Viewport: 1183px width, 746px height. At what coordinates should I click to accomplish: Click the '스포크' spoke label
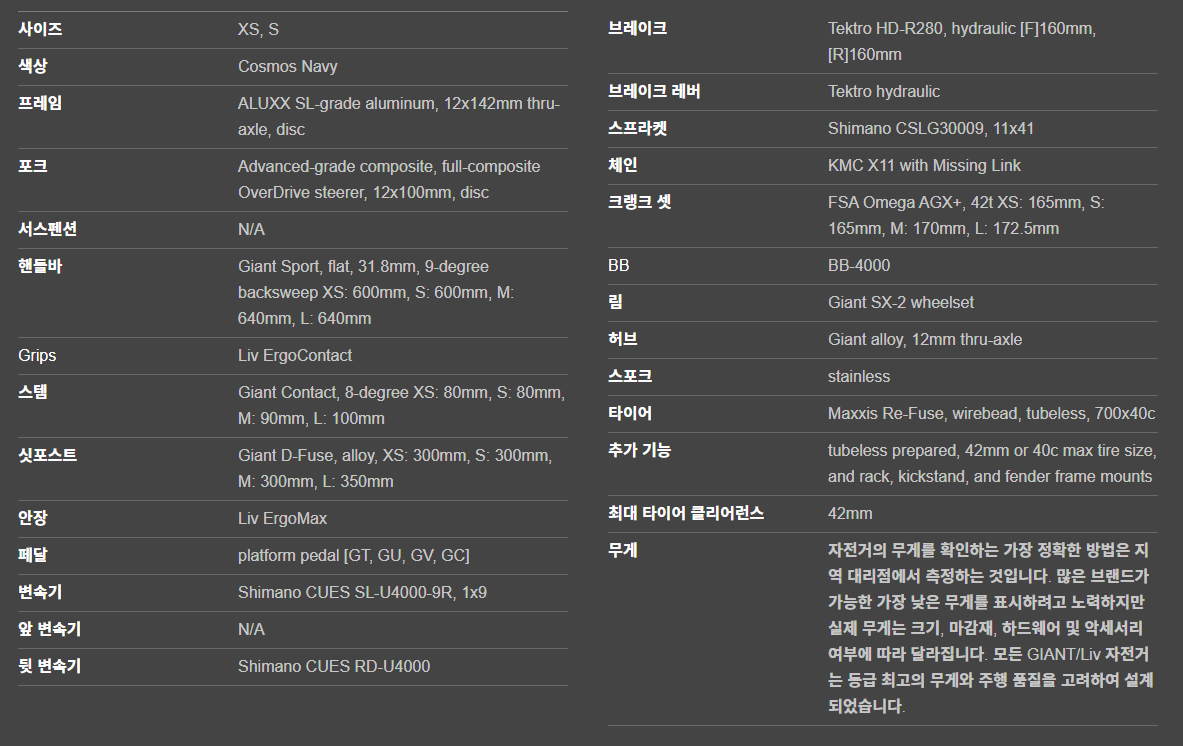[630, 376]
